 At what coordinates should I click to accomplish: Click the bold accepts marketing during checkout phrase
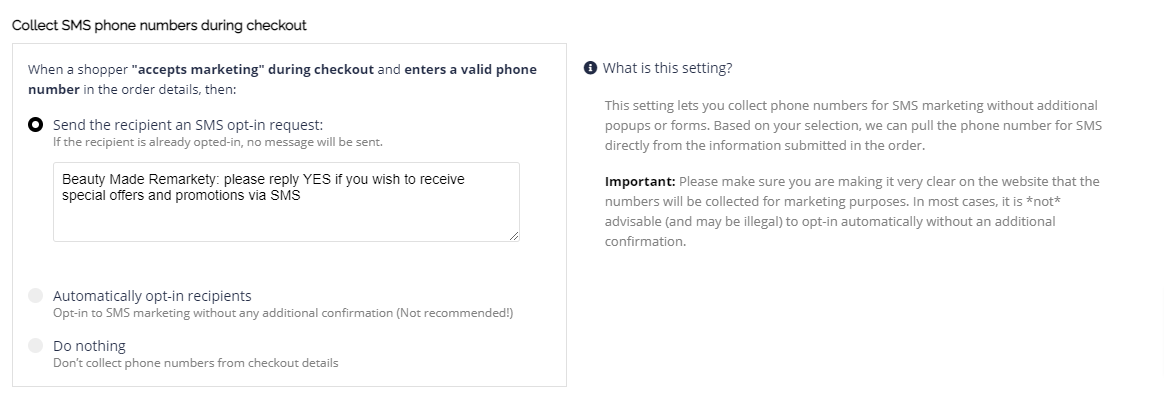point(252,69)
